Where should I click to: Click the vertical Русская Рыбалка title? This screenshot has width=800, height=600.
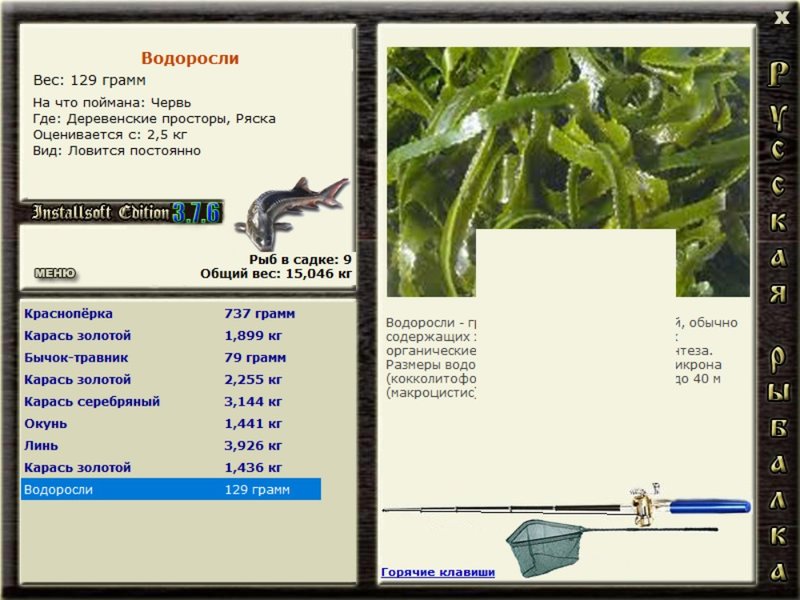[778, 321]
